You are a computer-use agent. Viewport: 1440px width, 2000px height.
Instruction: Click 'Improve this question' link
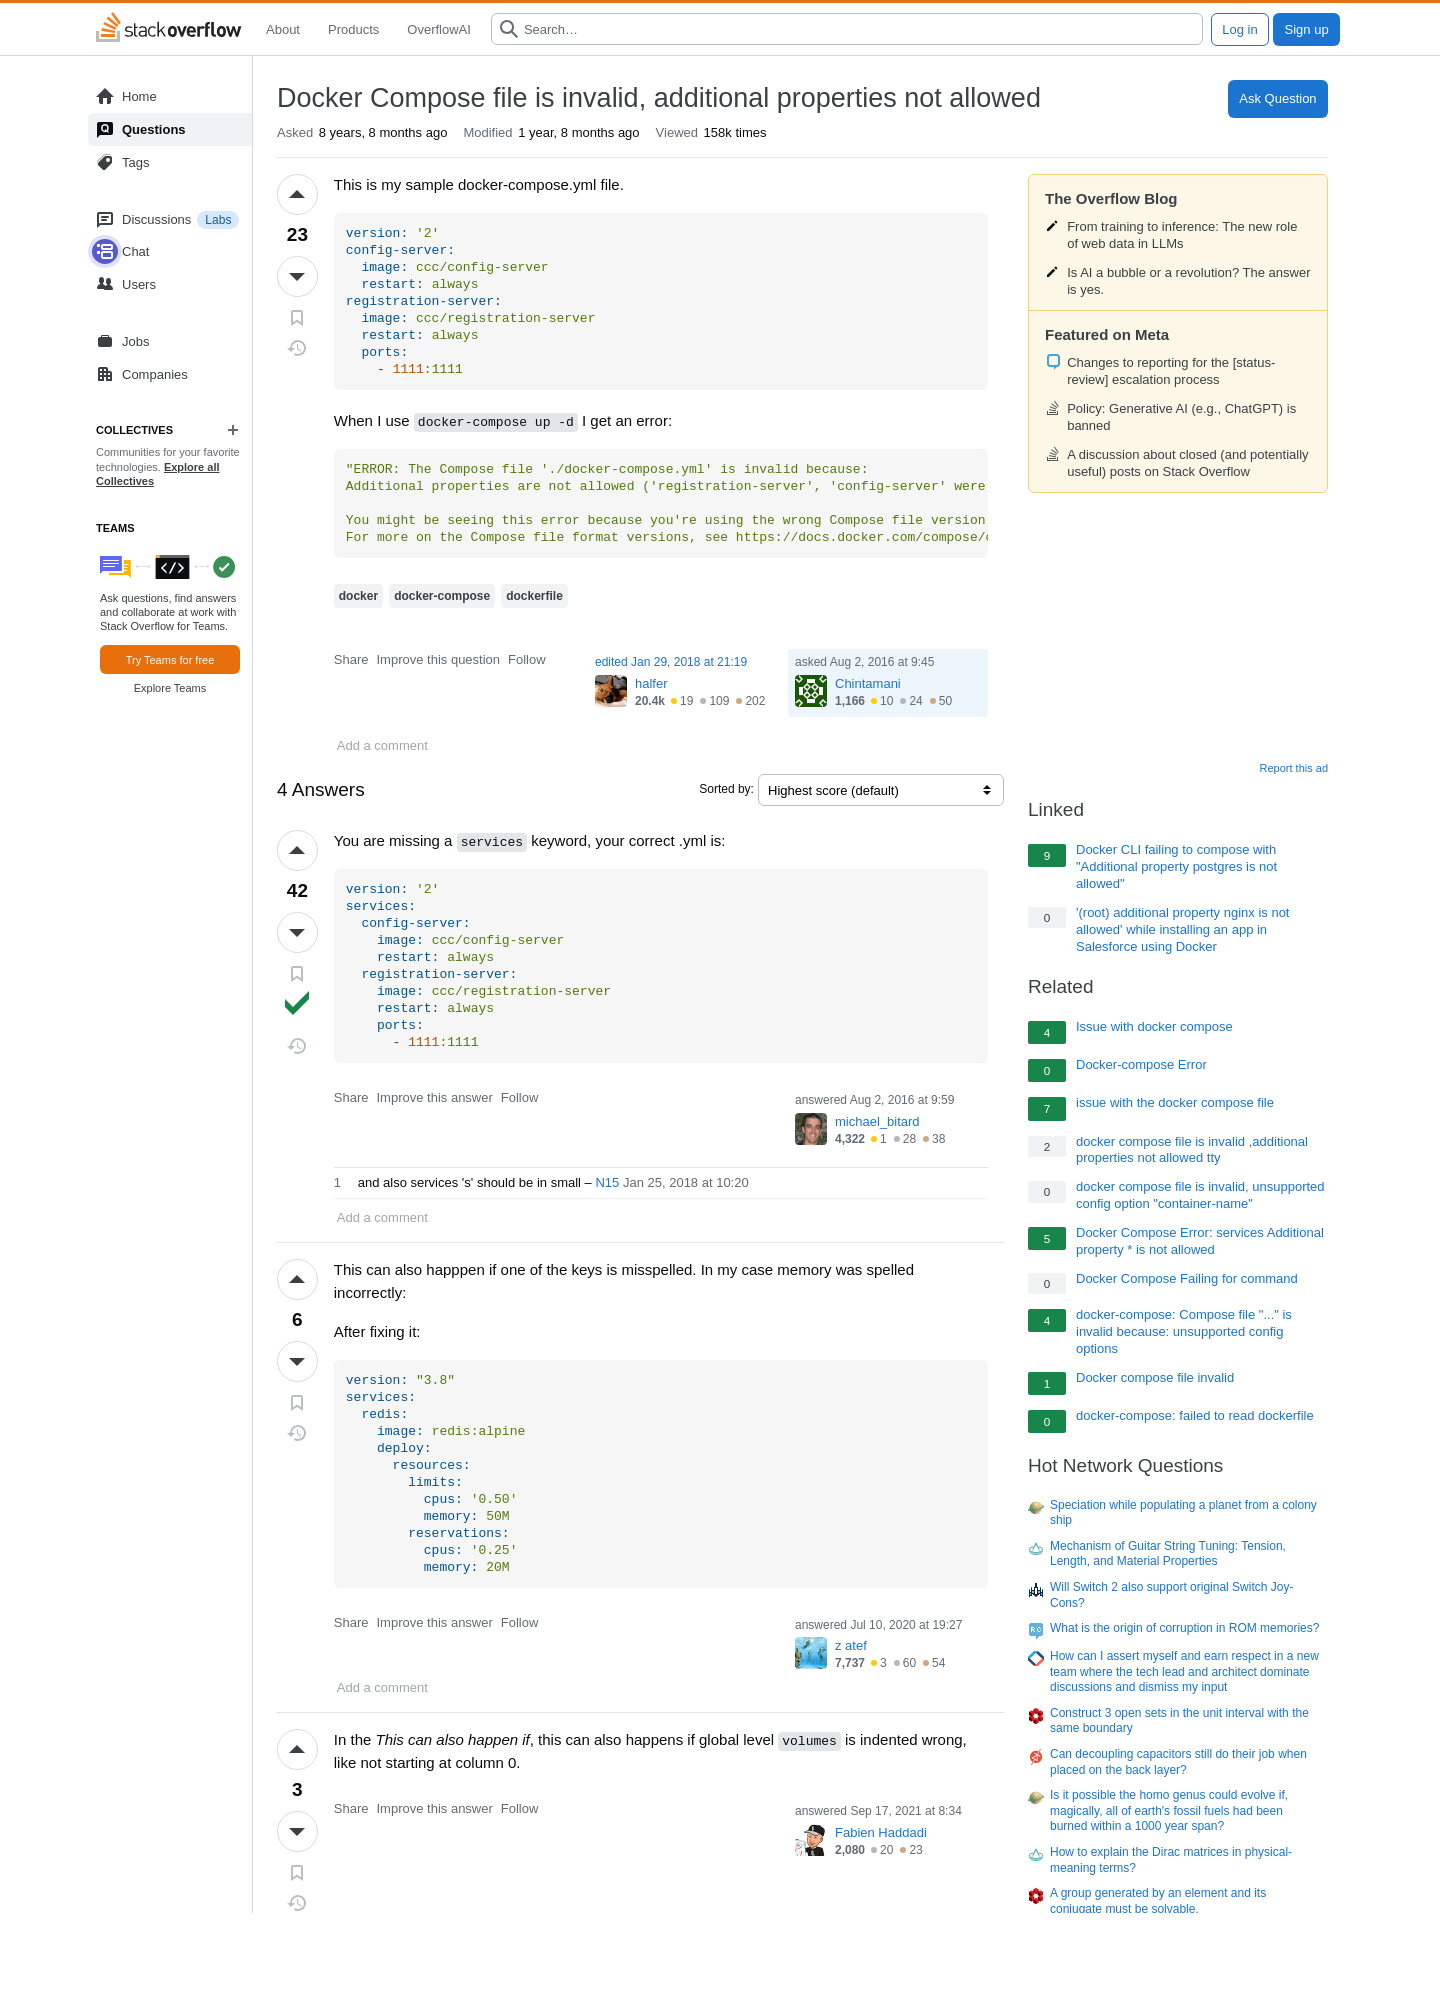pyautogui.click(x=438, y=660)
